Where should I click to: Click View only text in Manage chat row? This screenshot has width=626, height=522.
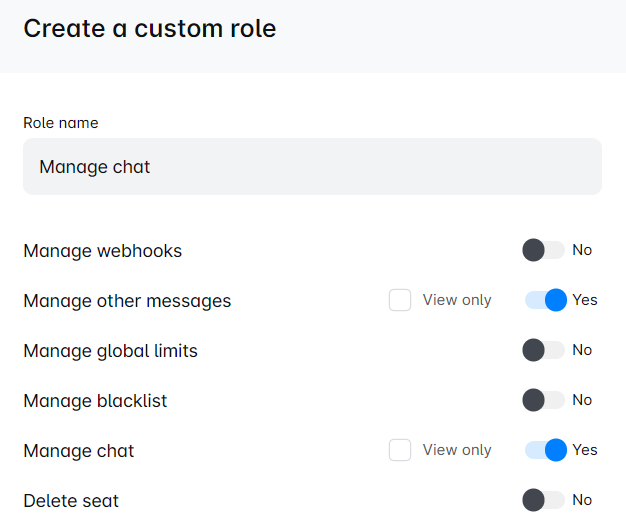coord(457,450)
